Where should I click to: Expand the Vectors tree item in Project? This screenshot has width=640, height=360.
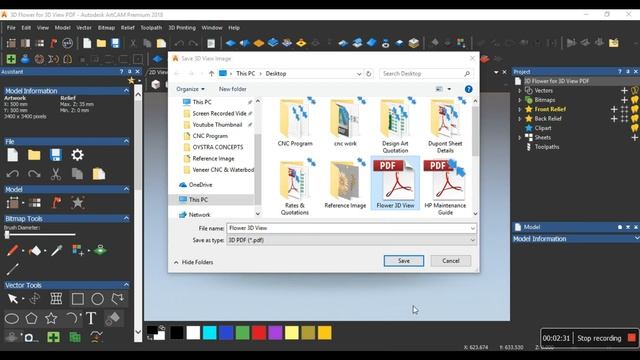pos(520,91)
